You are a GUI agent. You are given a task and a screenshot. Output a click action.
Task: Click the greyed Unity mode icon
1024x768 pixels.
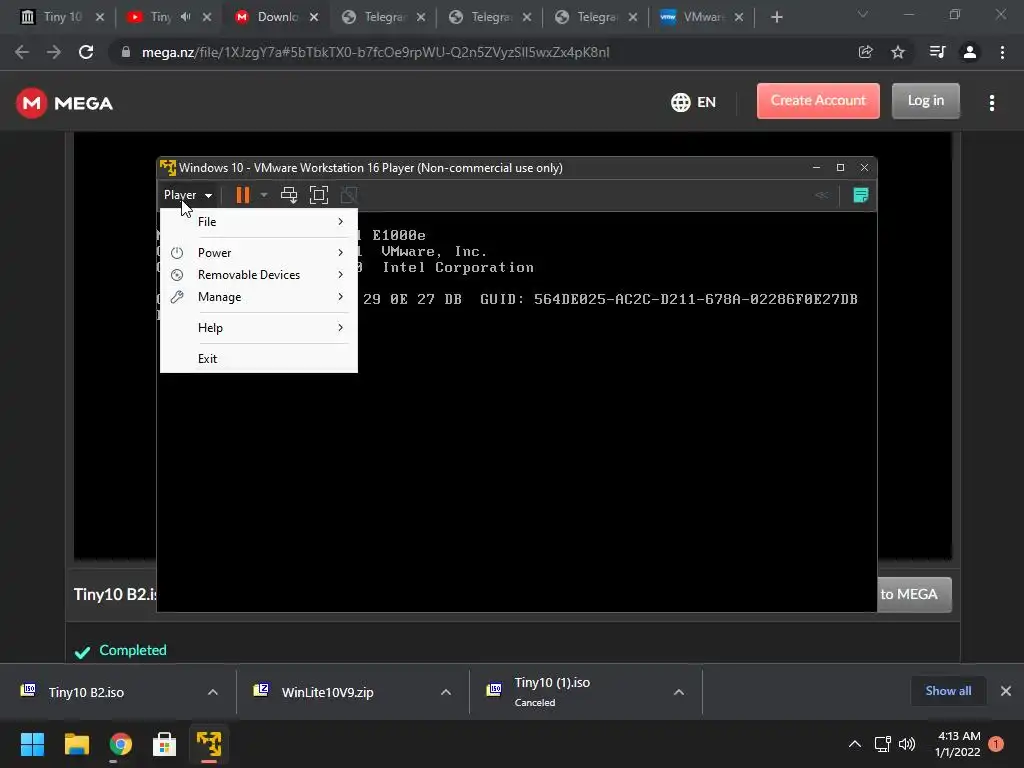click(349, 195)
